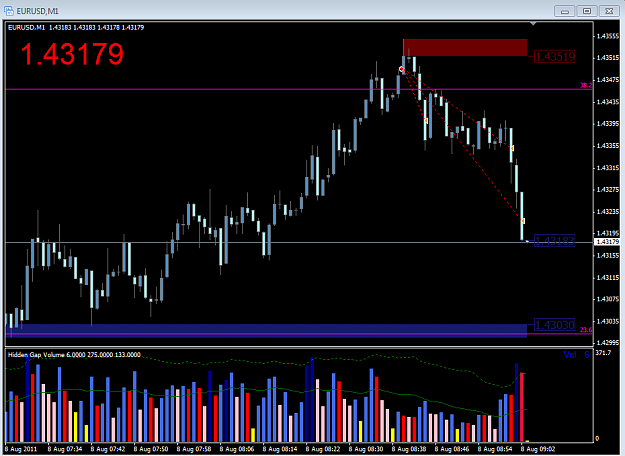Click the 1.43235 price scale label
This screenshot has width=625, height=456.
click(x=608, y=212)
